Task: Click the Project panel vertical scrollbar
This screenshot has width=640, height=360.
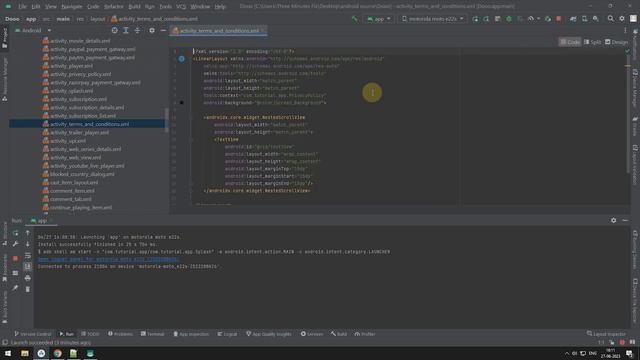Action: (x=166, y=120)
